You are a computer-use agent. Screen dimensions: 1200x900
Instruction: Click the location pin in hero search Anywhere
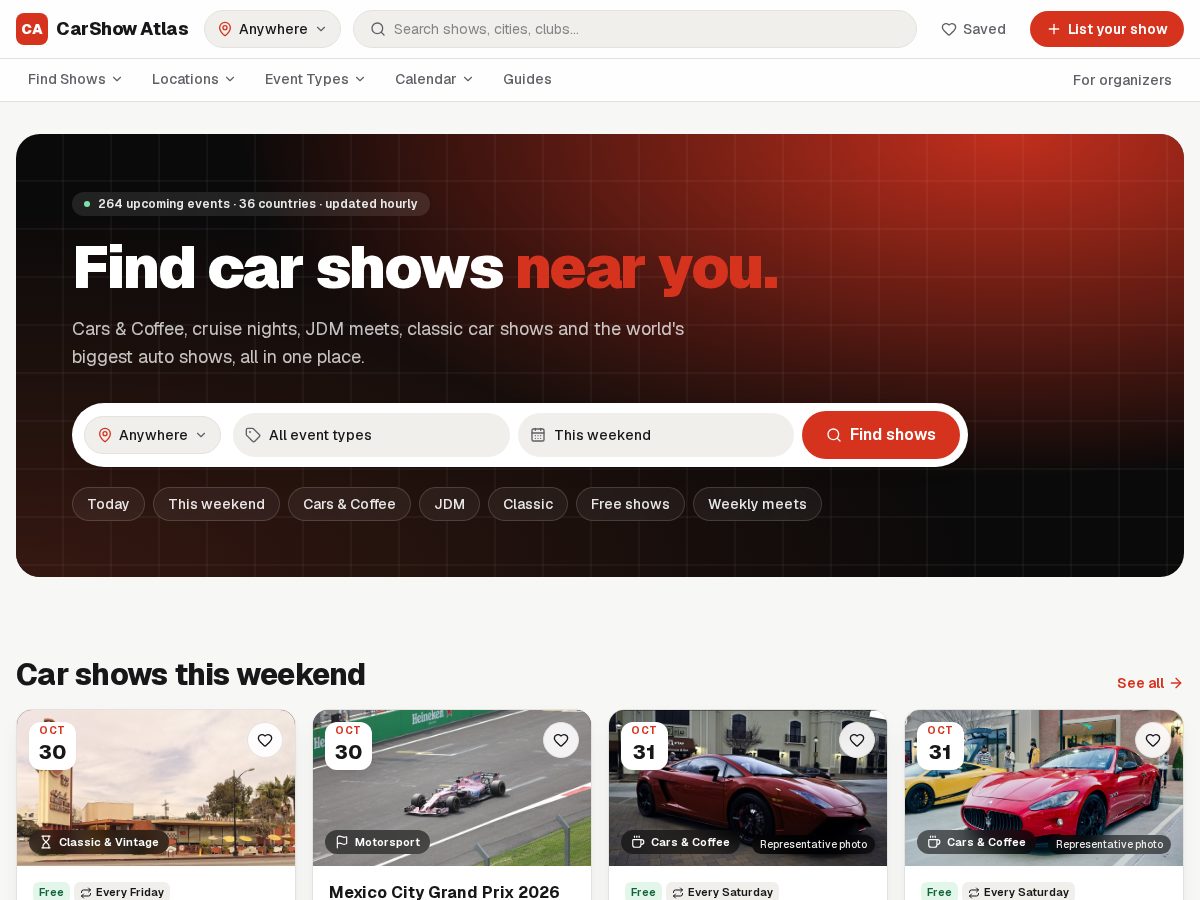point(105,435)
